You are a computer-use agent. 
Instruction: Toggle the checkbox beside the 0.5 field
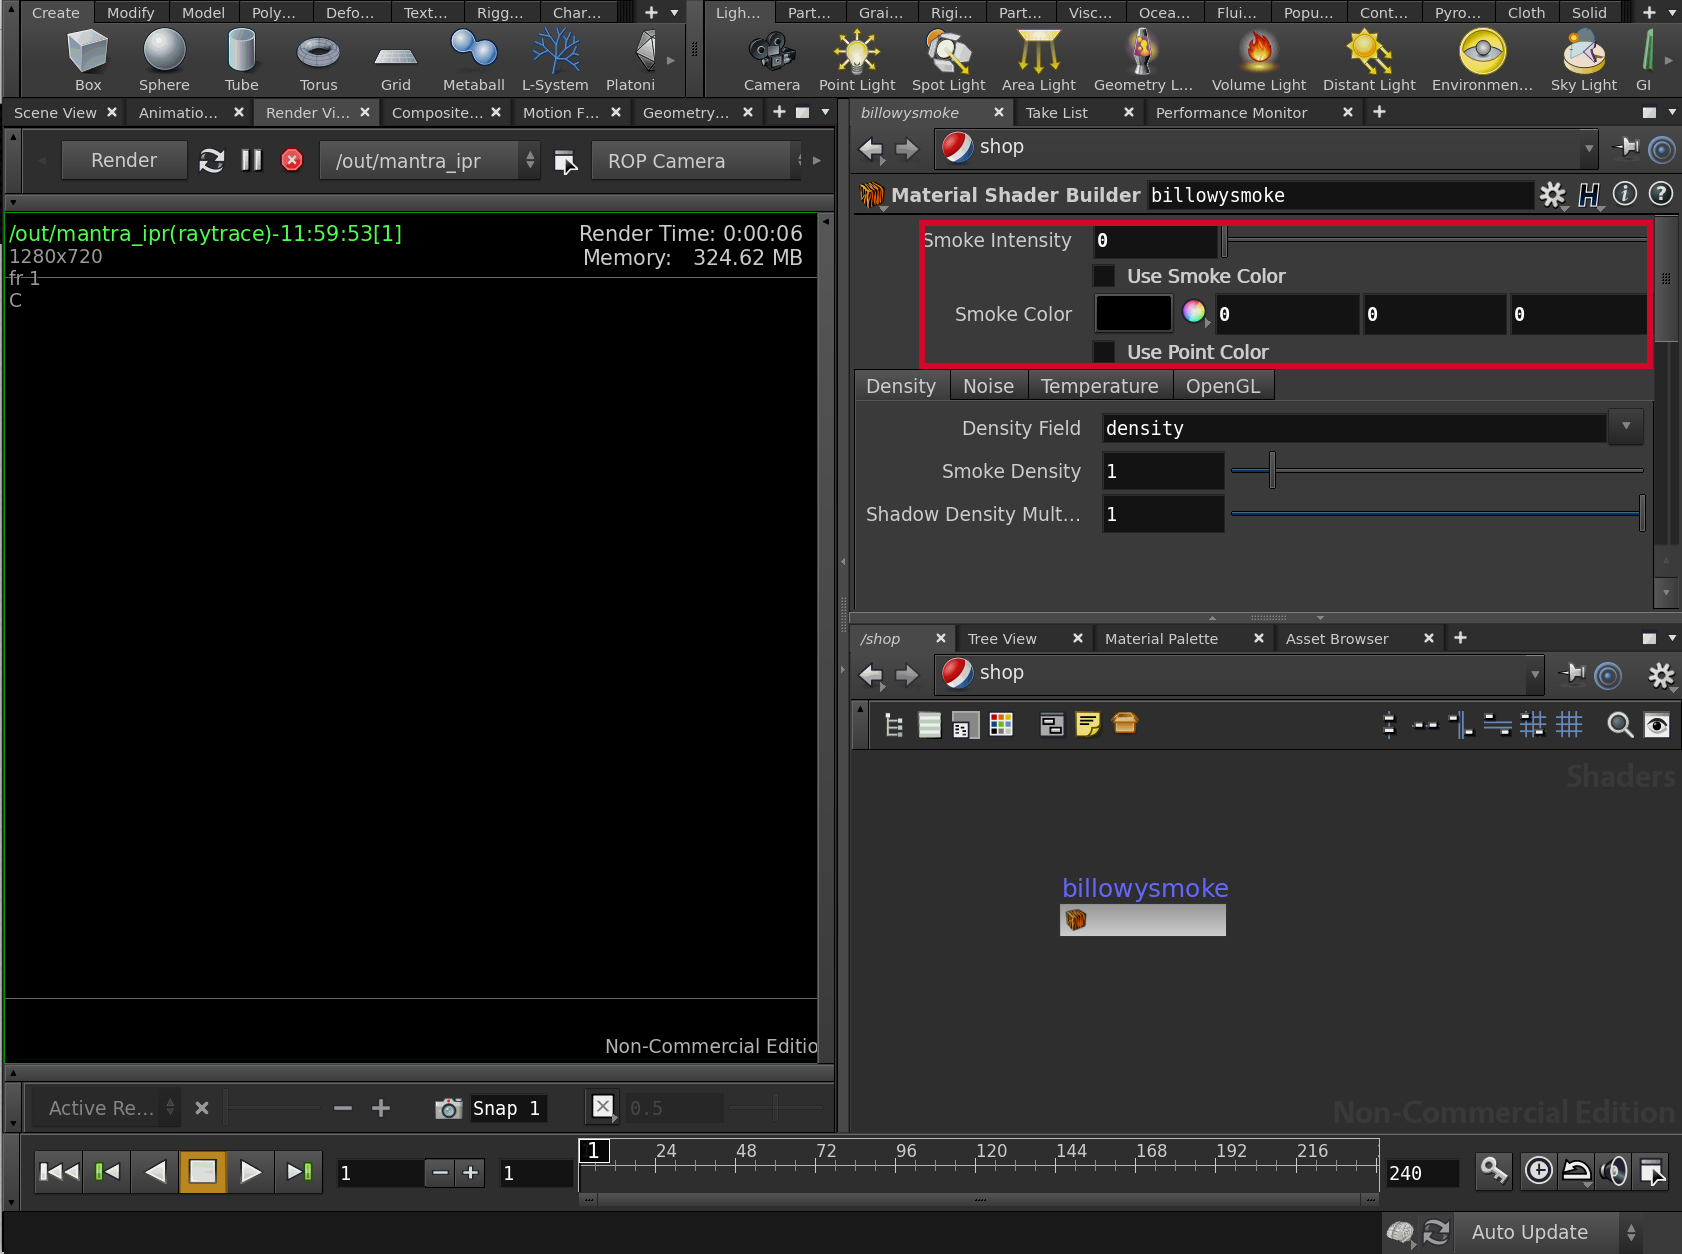[603, 1106]
